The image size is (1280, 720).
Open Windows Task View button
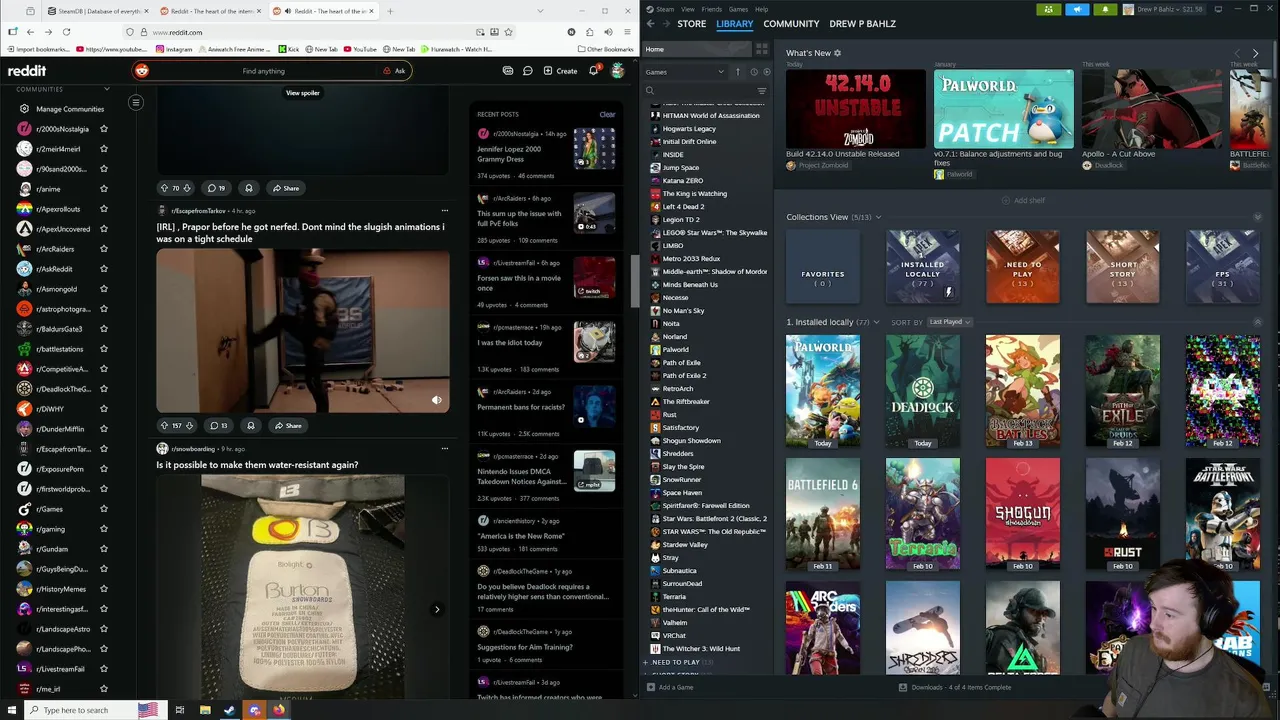[180, 710]
